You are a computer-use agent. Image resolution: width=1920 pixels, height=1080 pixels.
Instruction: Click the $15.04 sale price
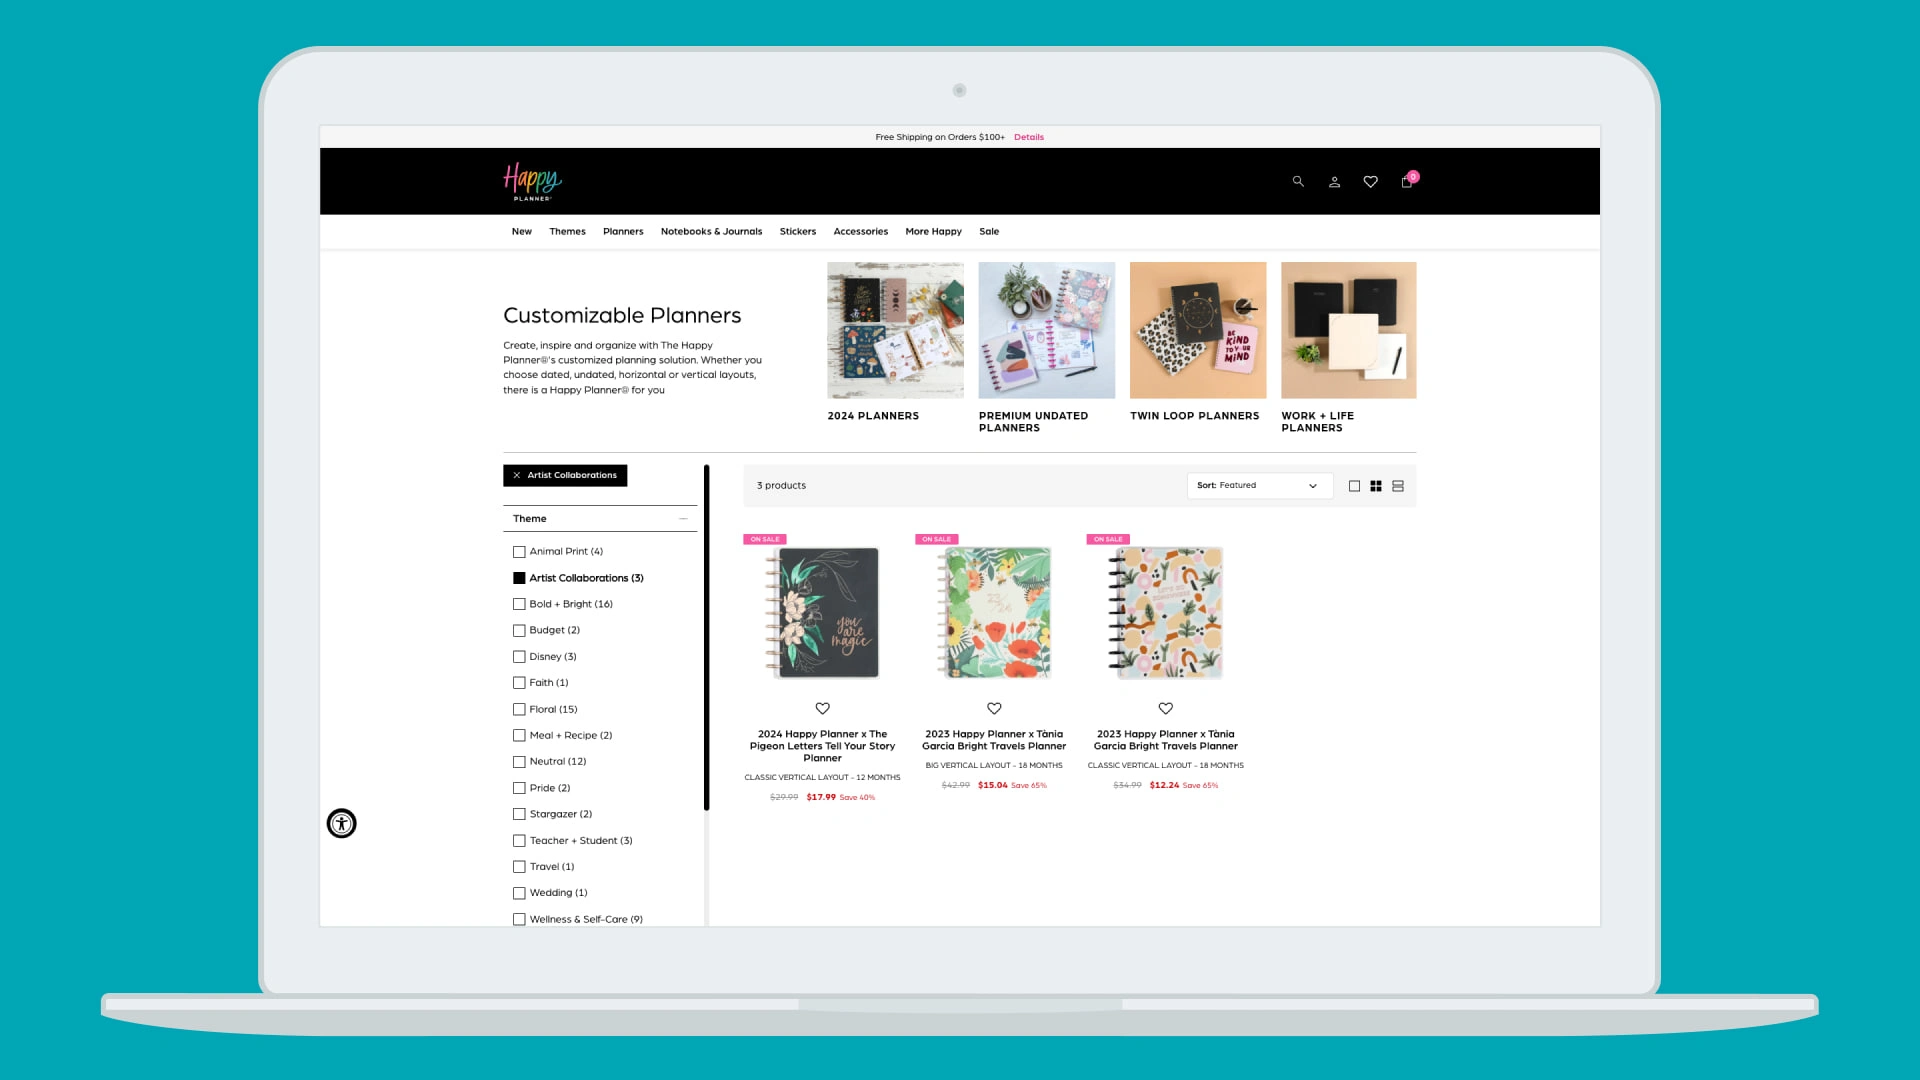[993, 785]
